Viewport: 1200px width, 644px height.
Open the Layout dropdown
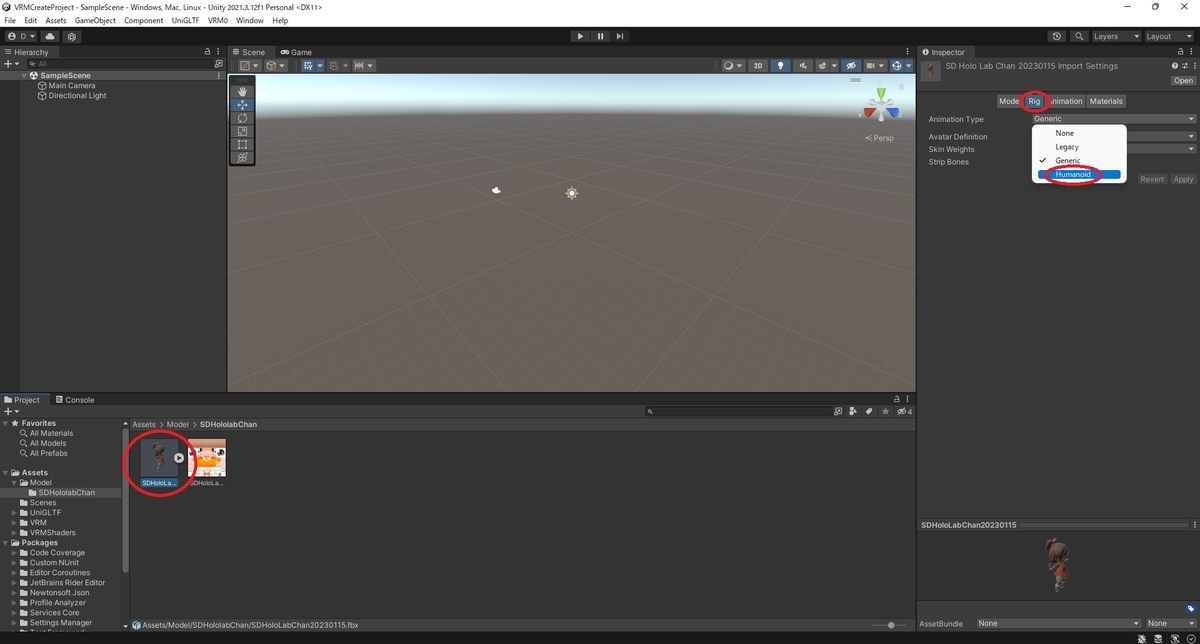coord(1168,36)
